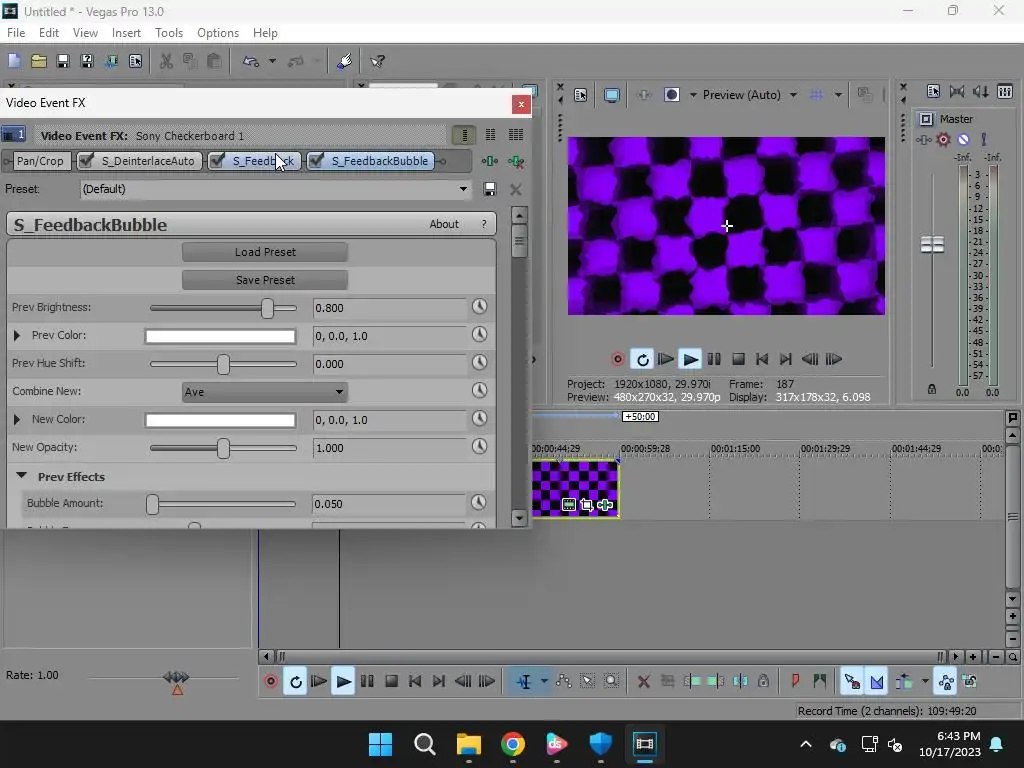Open What's This help cursor icon
The height and width of the screenshot is (768, 1024).
(x=377, y=61)
